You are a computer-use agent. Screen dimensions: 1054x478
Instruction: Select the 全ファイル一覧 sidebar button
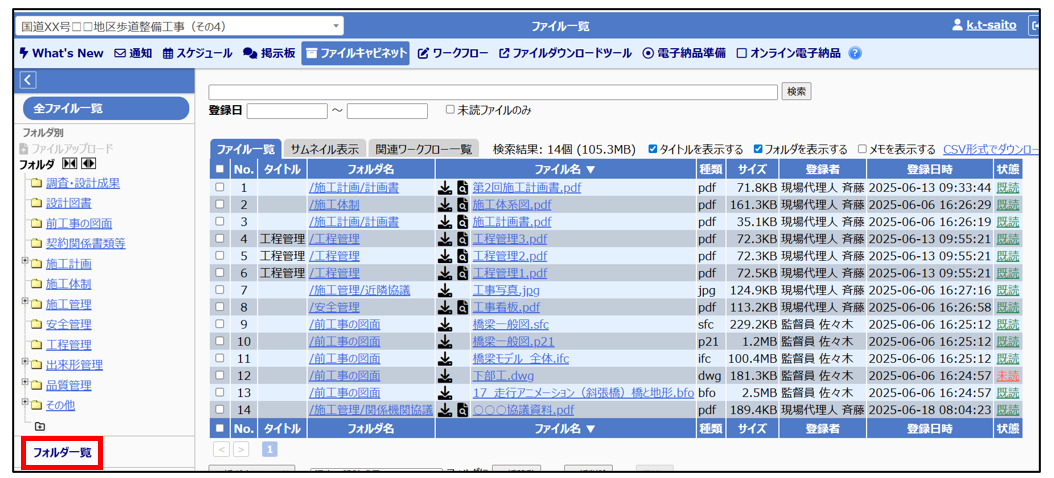[105, 108]
